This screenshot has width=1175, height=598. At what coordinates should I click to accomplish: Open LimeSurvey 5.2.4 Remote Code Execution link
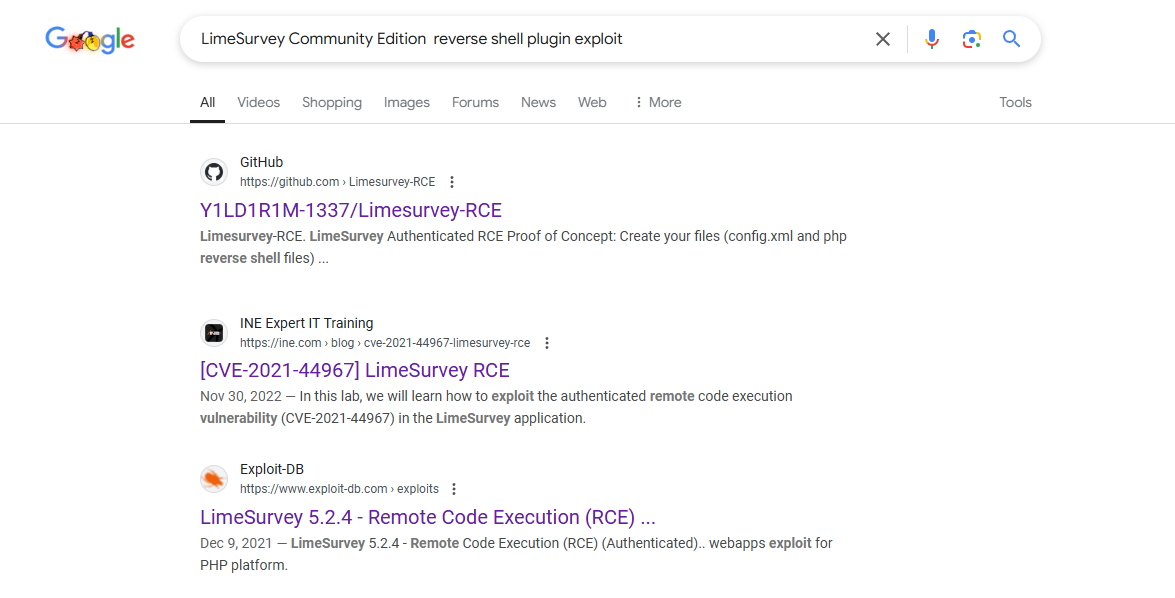pyautogui.click(x=428, y=517)
